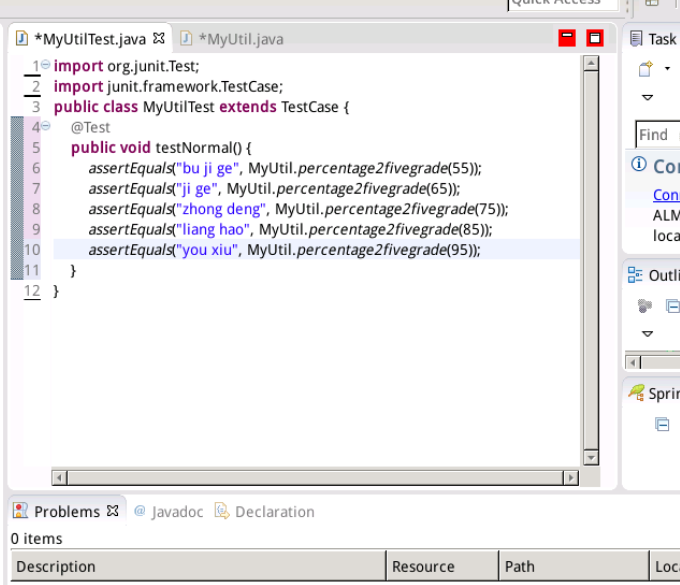This screenshot has height=585, width=680.
Task: Click the Spring Explorer collapse all icon
Action: click(662, 424)
